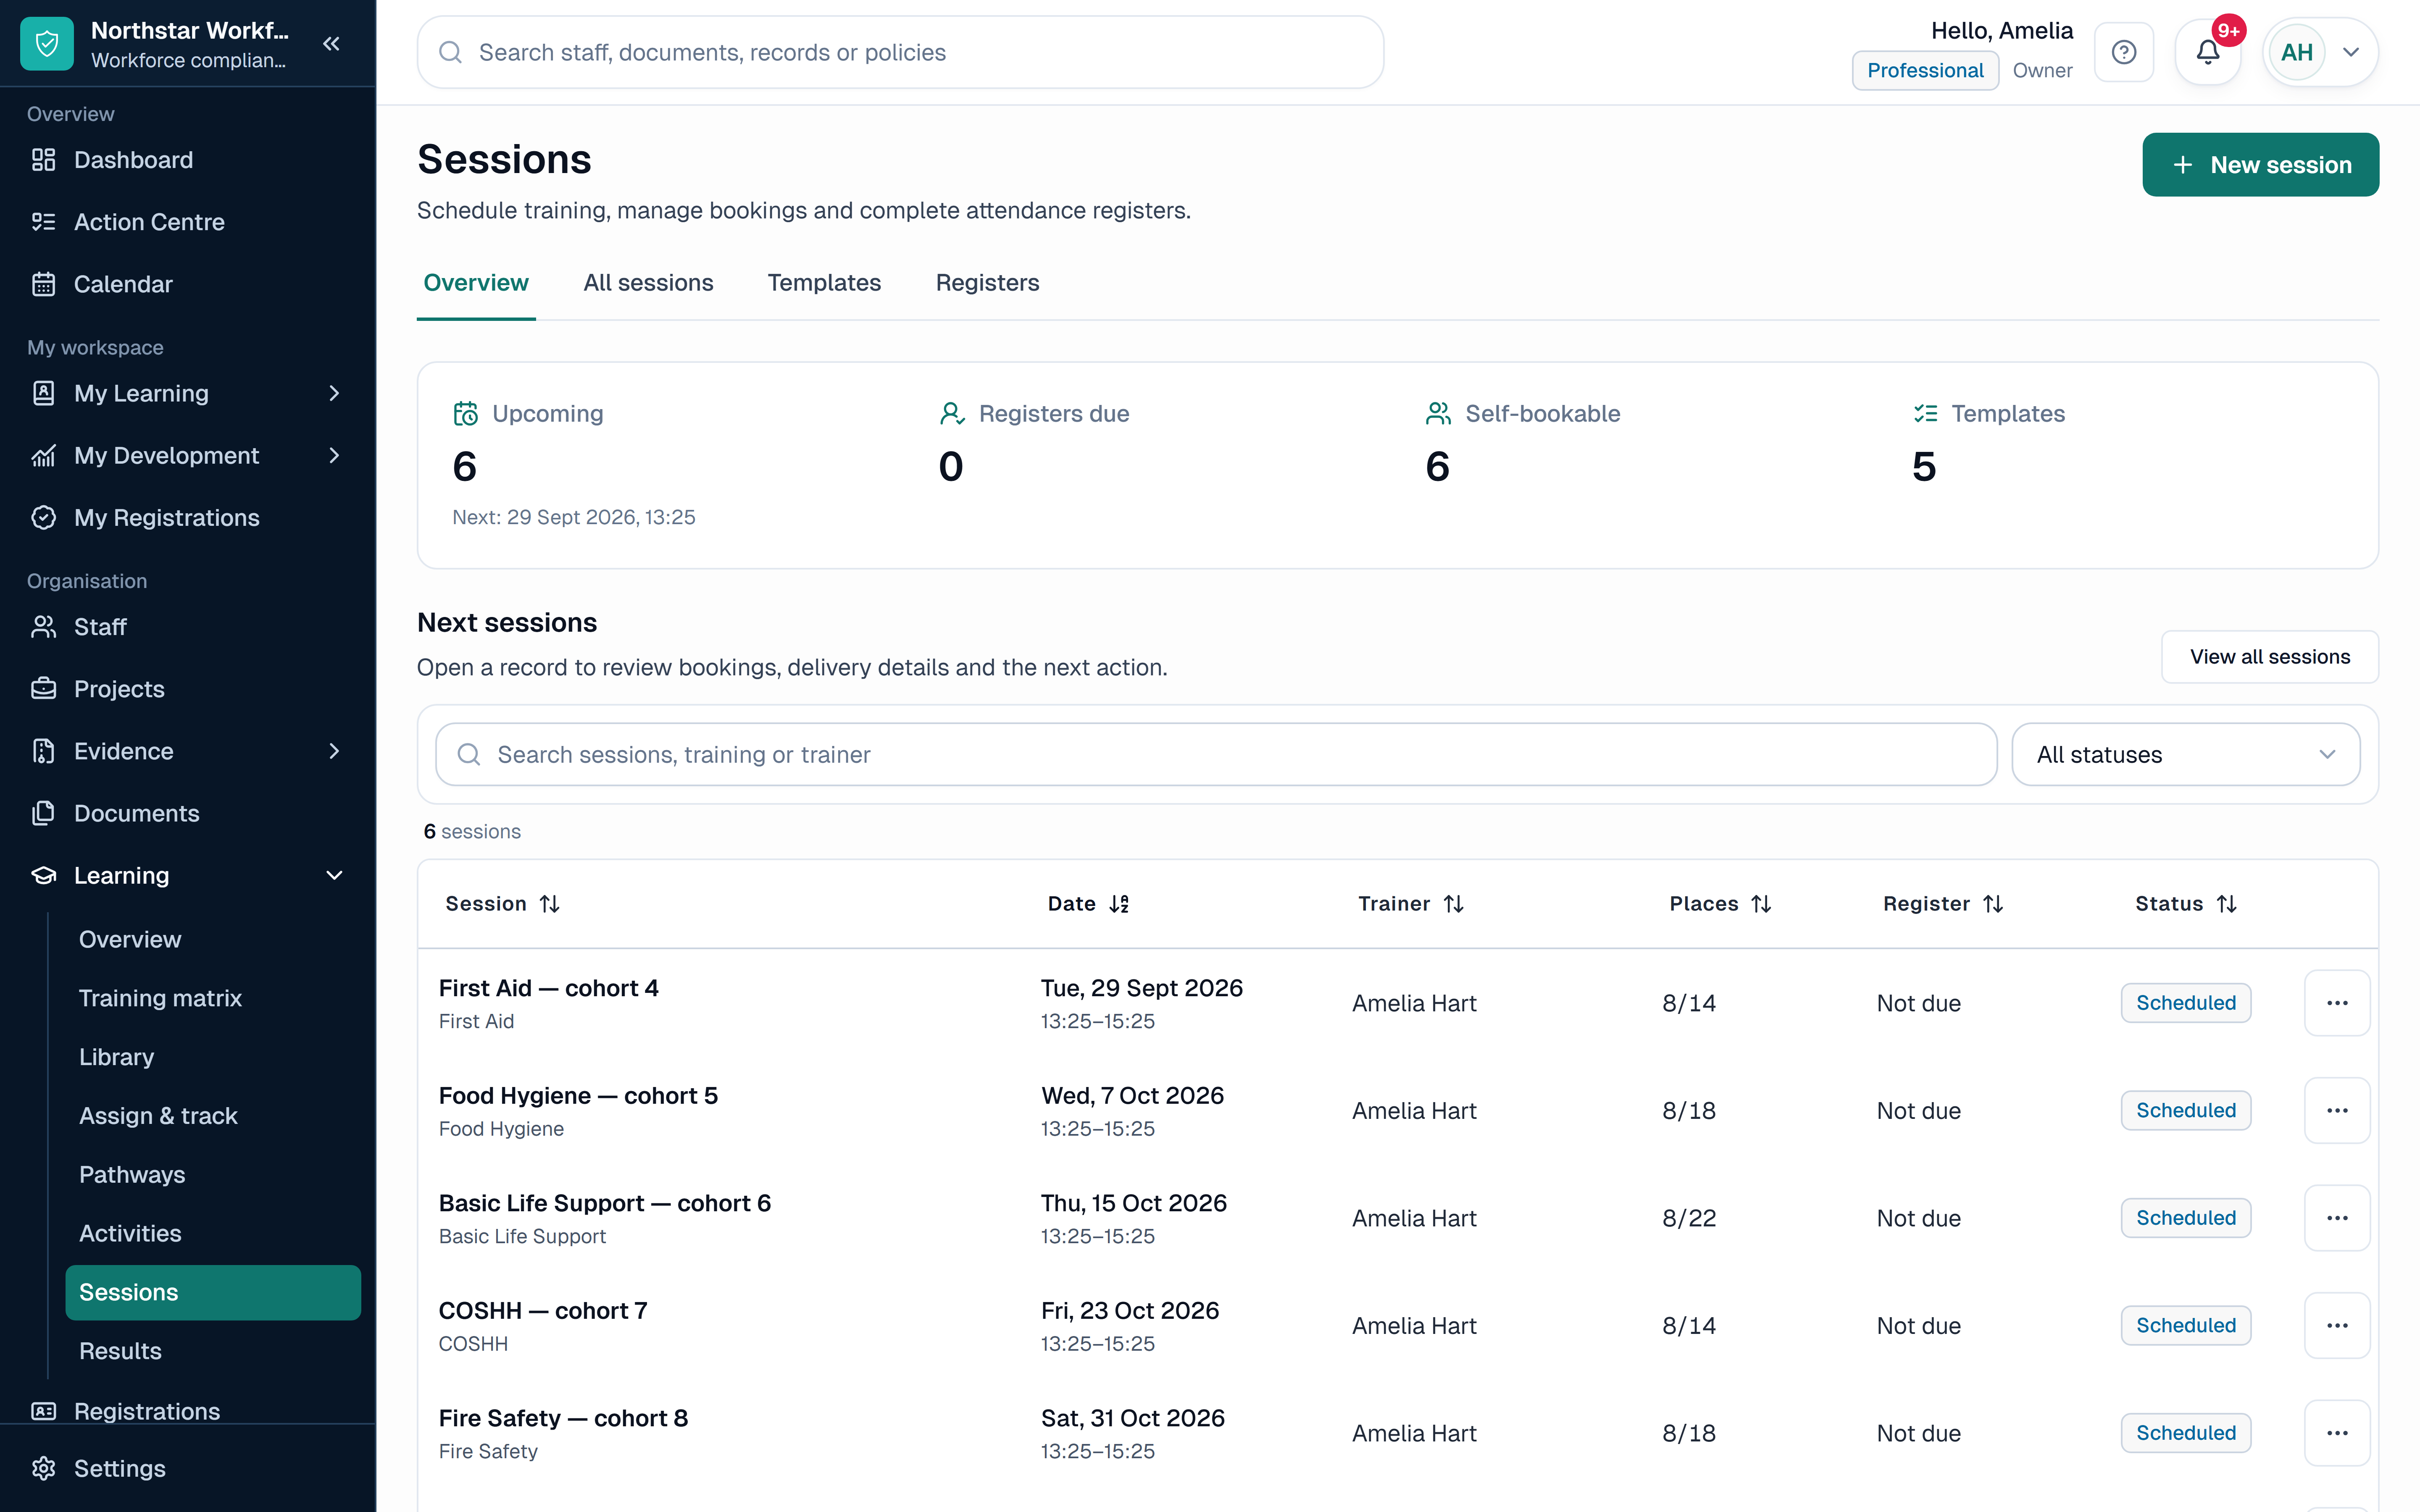Open COSHH — cohort 7 session
This screenshot has width=2420, height=1512.
(543, 1311)
